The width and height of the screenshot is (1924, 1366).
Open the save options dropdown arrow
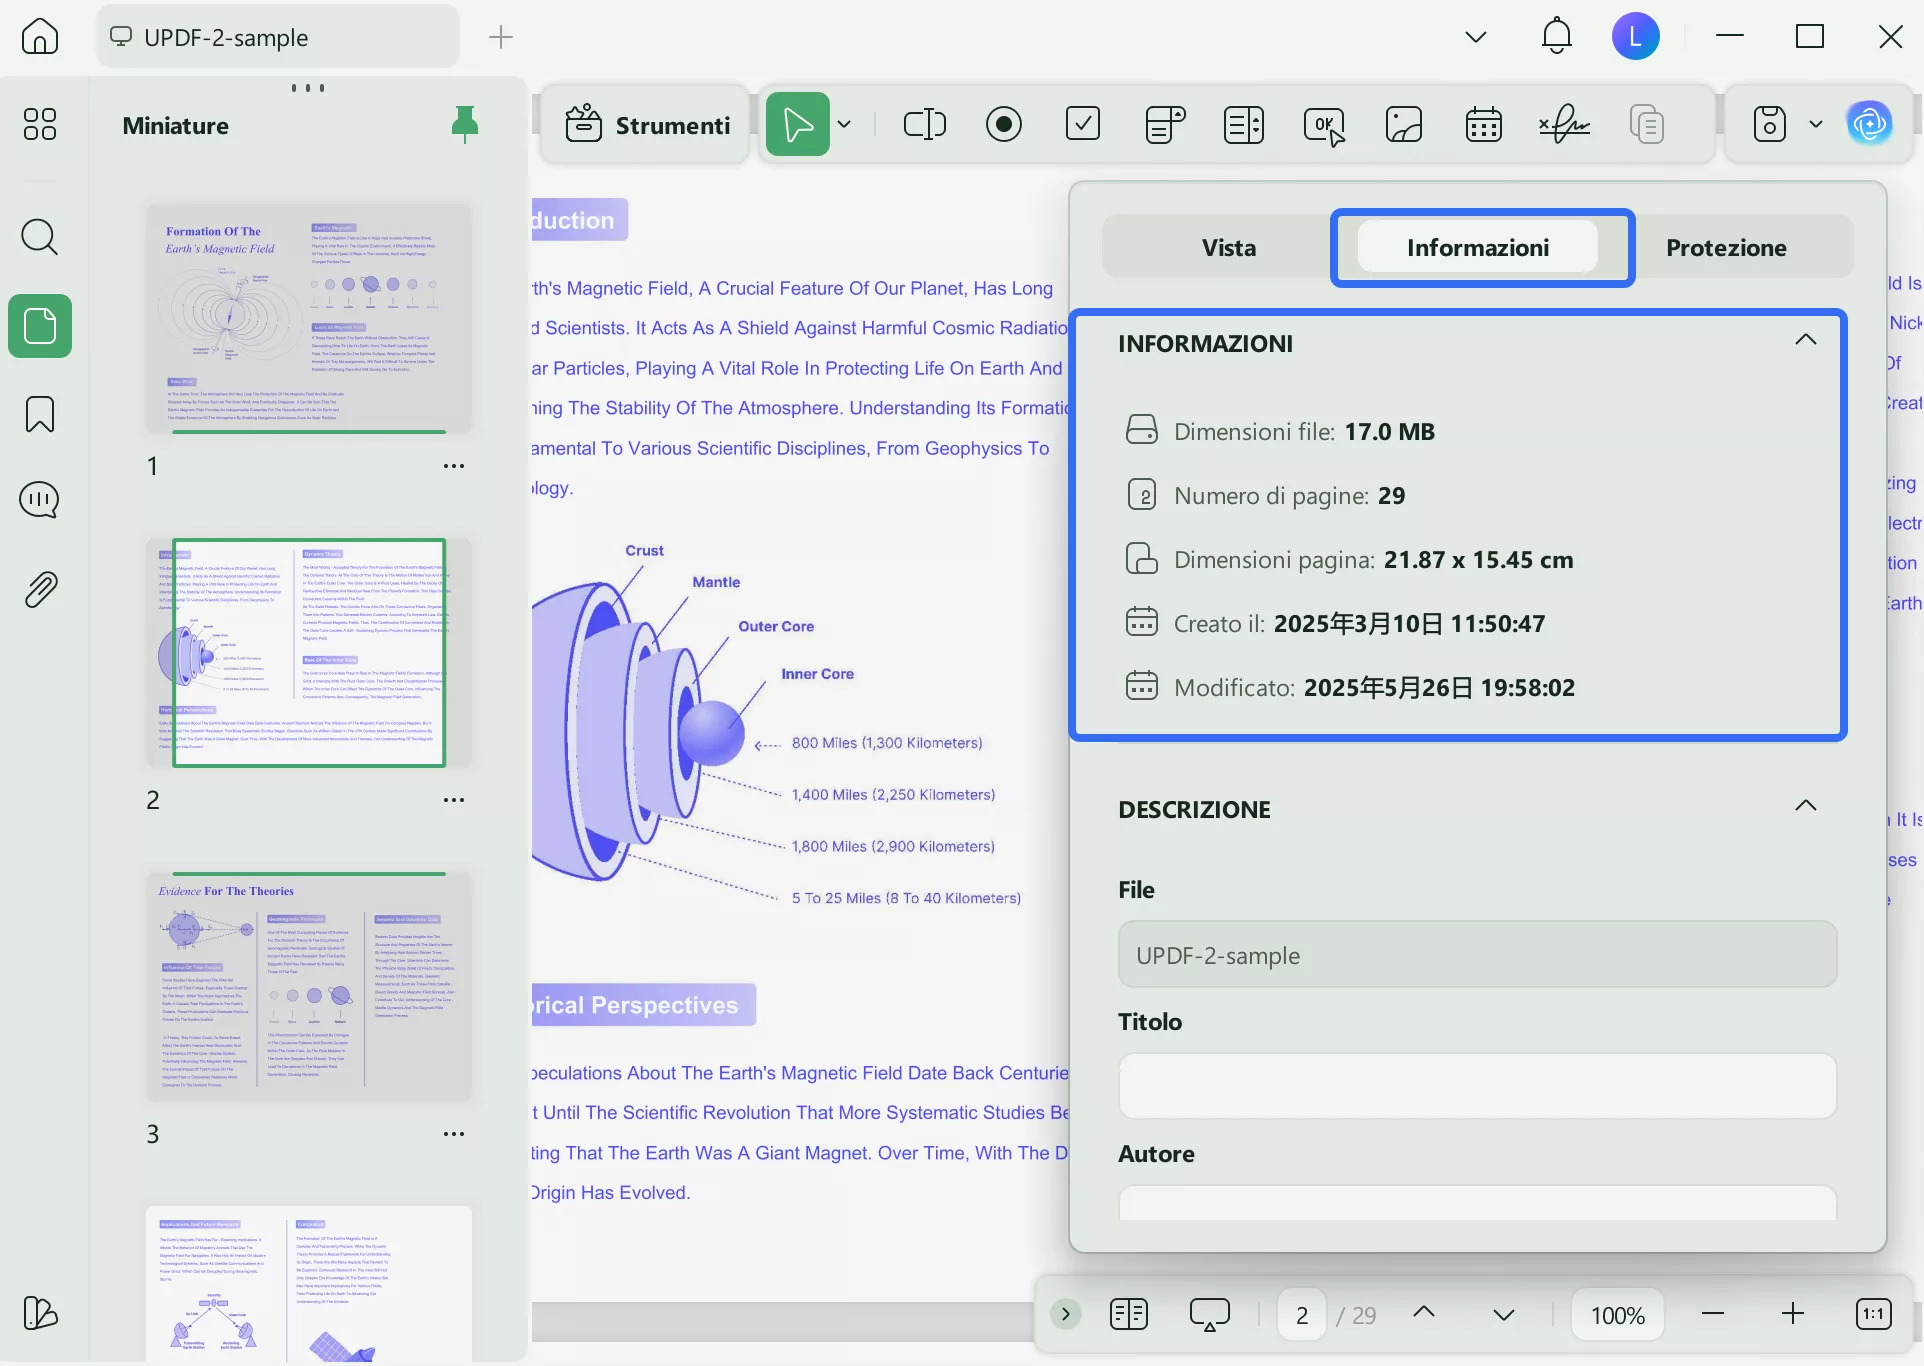[x=1816, y=125]
